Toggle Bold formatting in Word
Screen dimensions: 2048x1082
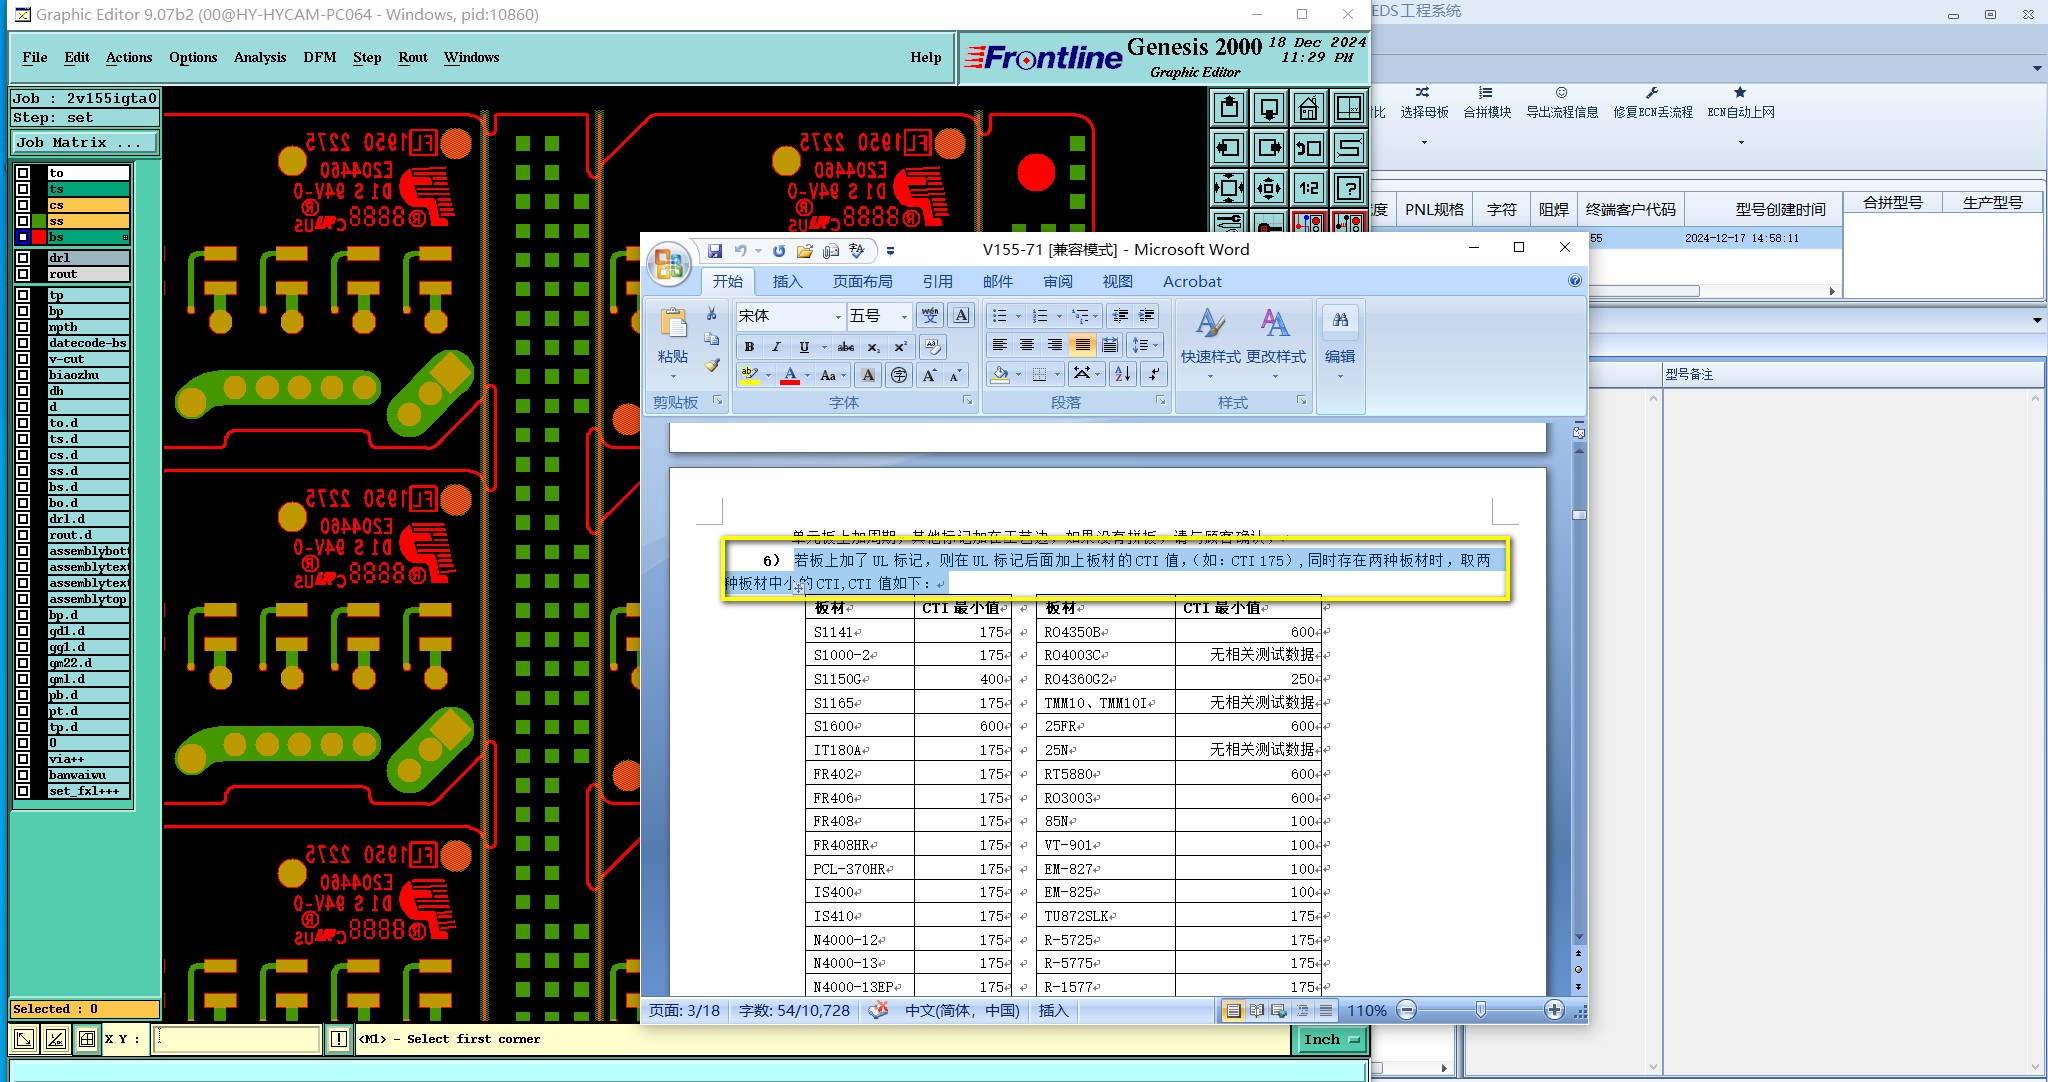pos(749,347)
